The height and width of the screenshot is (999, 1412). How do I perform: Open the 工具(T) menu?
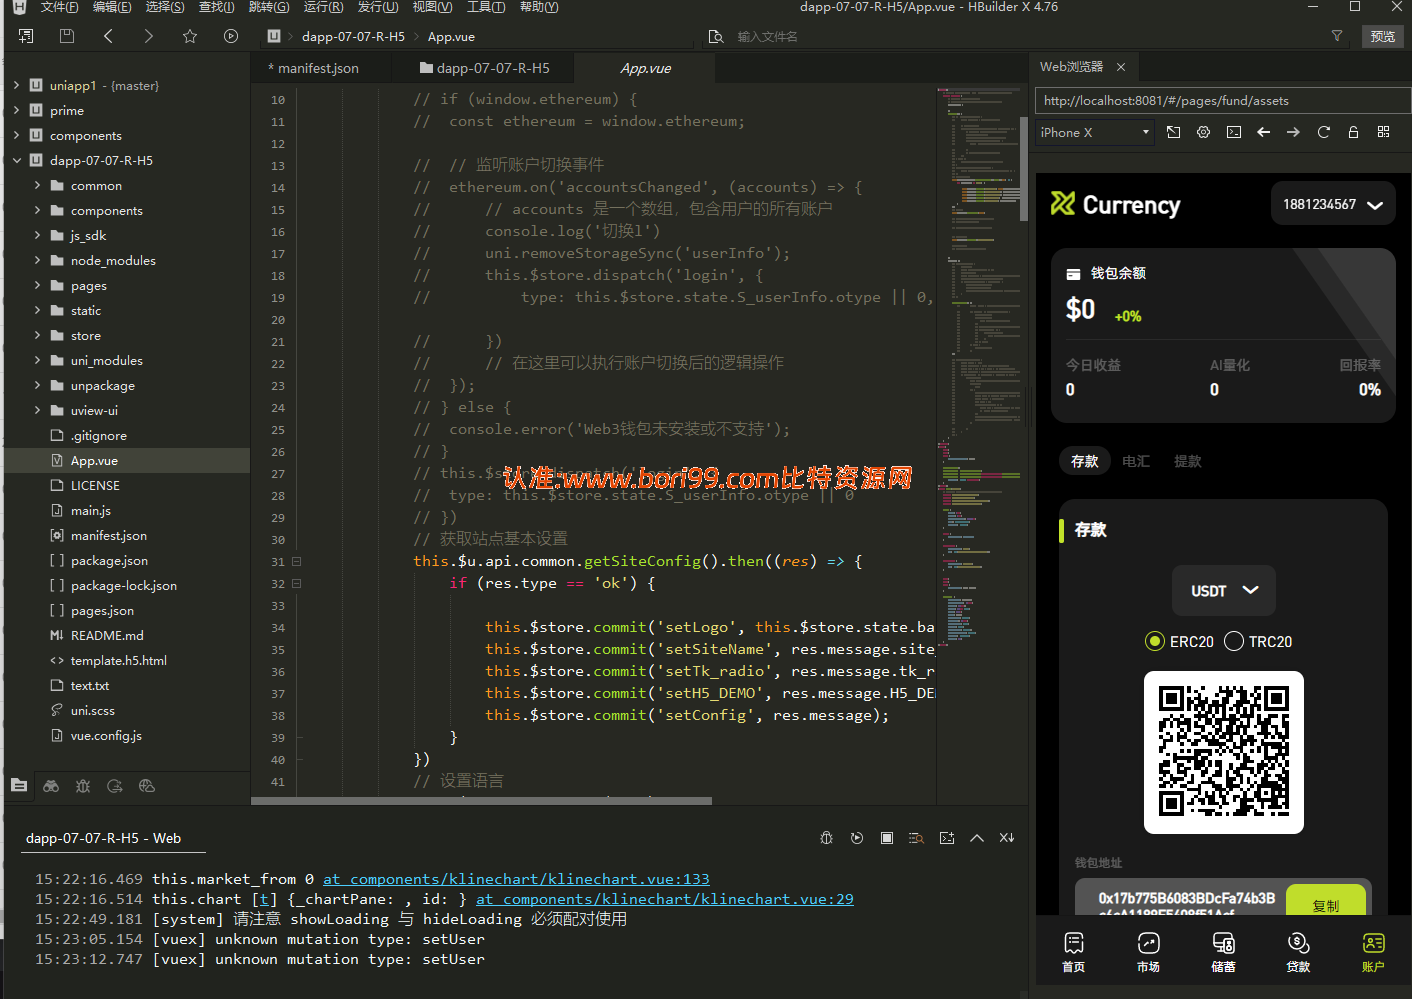(x=486, y=7)
